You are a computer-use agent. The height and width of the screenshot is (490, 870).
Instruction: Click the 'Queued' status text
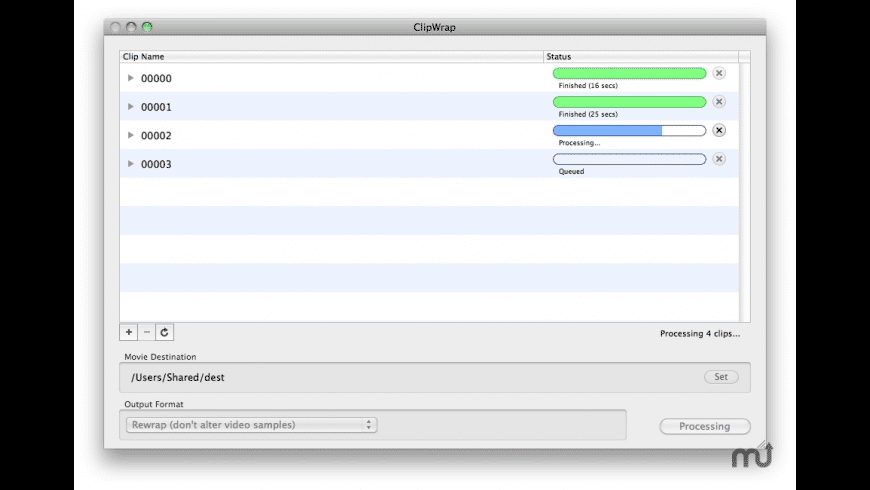point(571,171)
